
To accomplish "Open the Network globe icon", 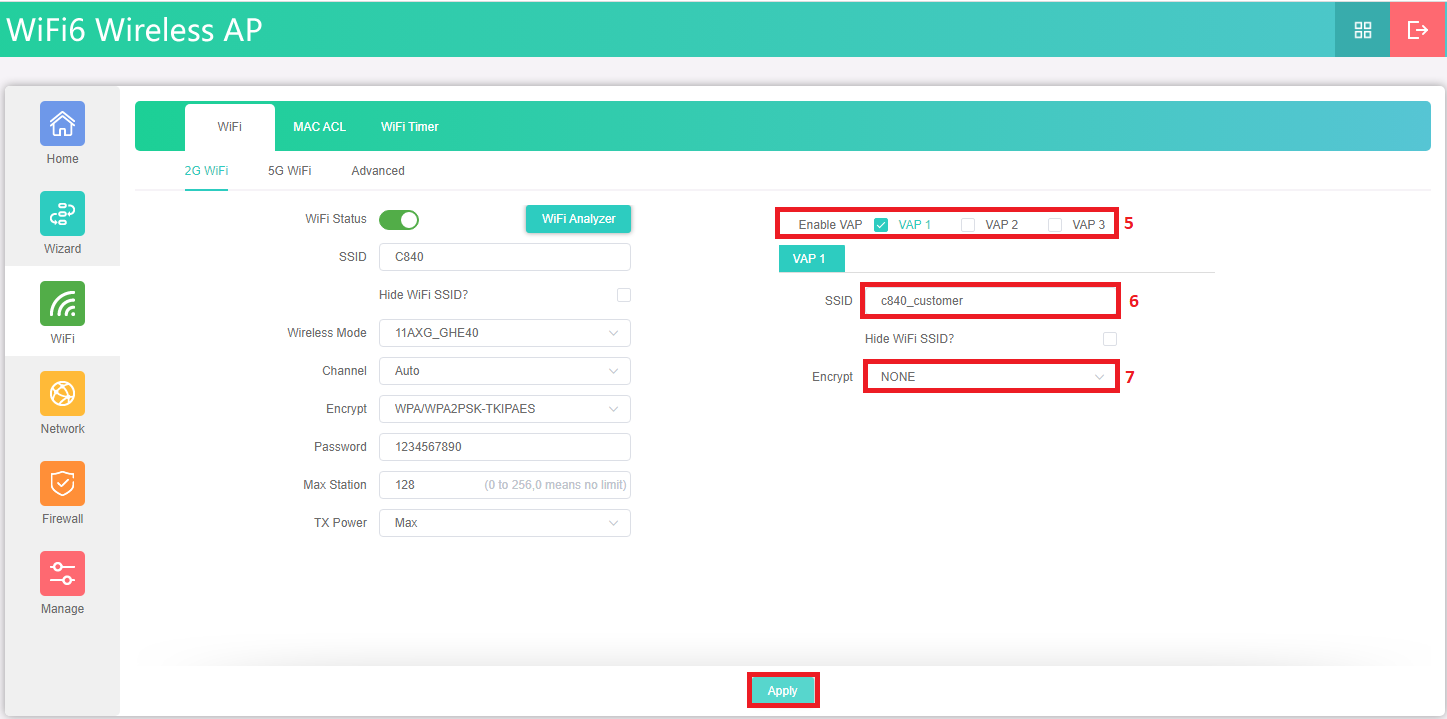I will (62, 394).
